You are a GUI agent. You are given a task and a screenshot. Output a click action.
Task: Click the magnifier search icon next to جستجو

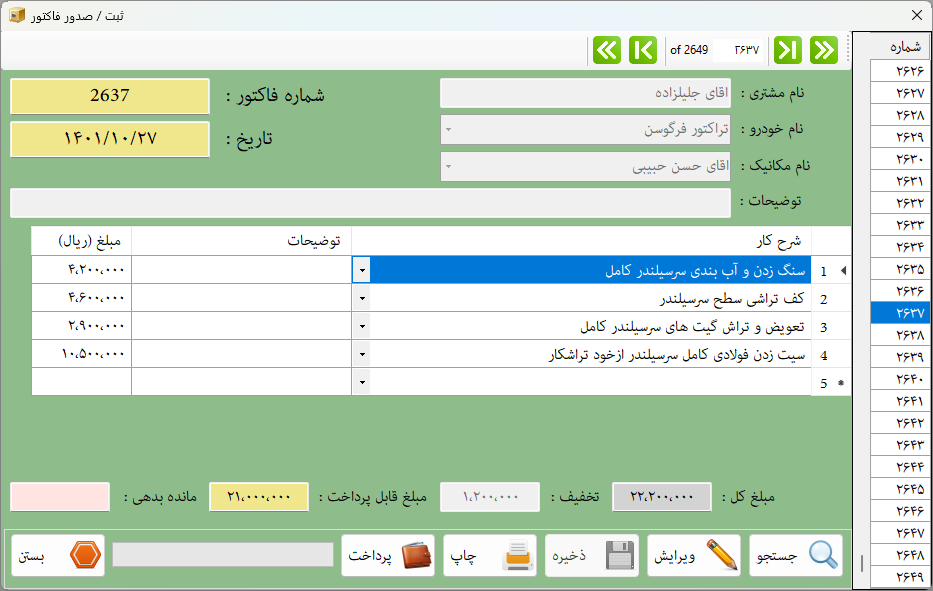coord(823,555)
